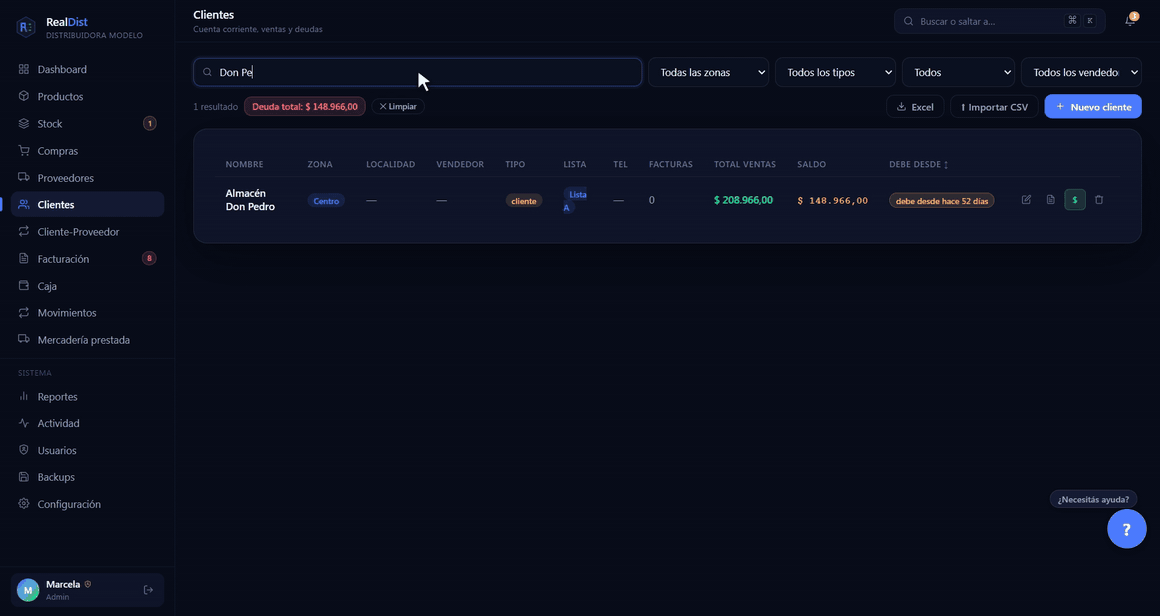
Task: Focus the client search field containing "Don Pe"
Action: pyautogui.click(x=417, y=72)
